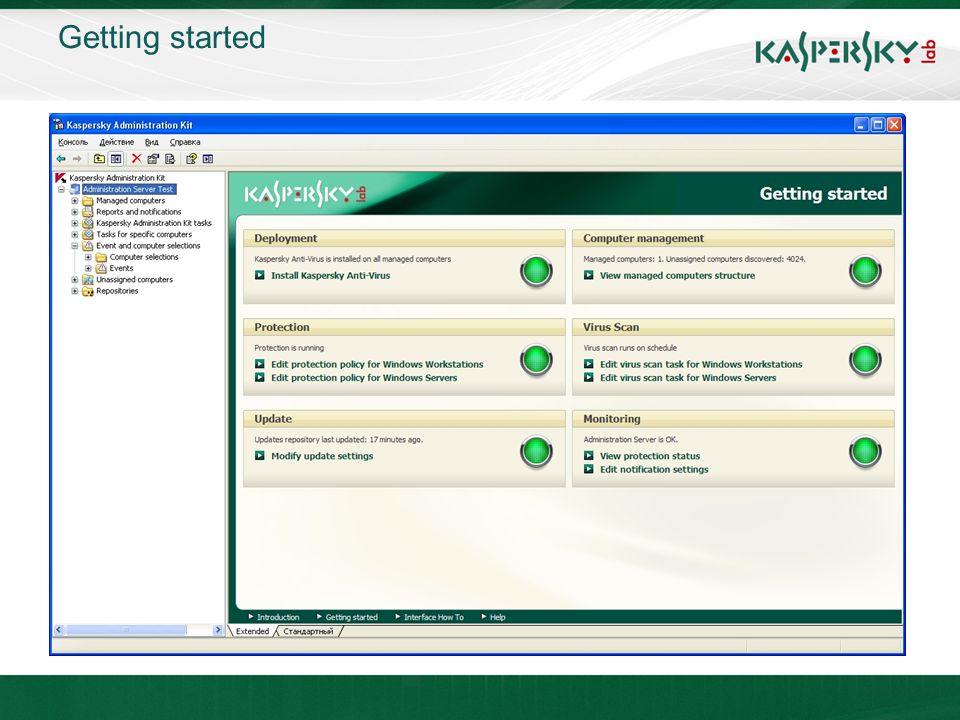960x720 pixels.
Task: Click the Tasks for specific computers icon
Action: click(88, 234)
